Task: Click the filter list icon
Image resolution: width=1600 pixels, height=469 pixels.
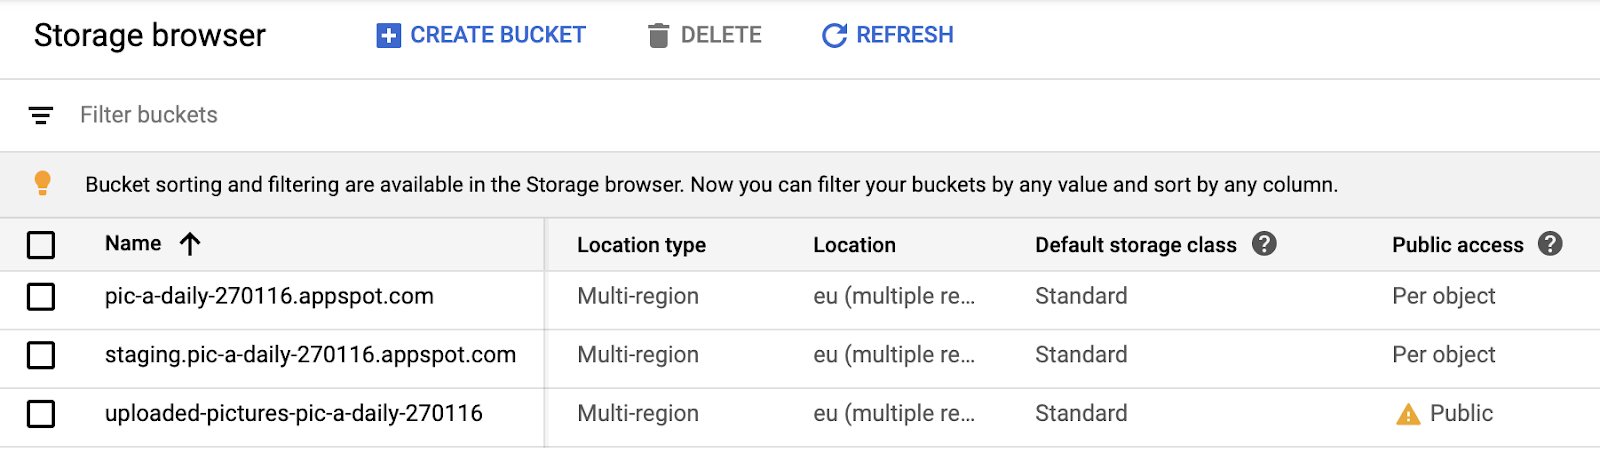Action: [41, 116]
